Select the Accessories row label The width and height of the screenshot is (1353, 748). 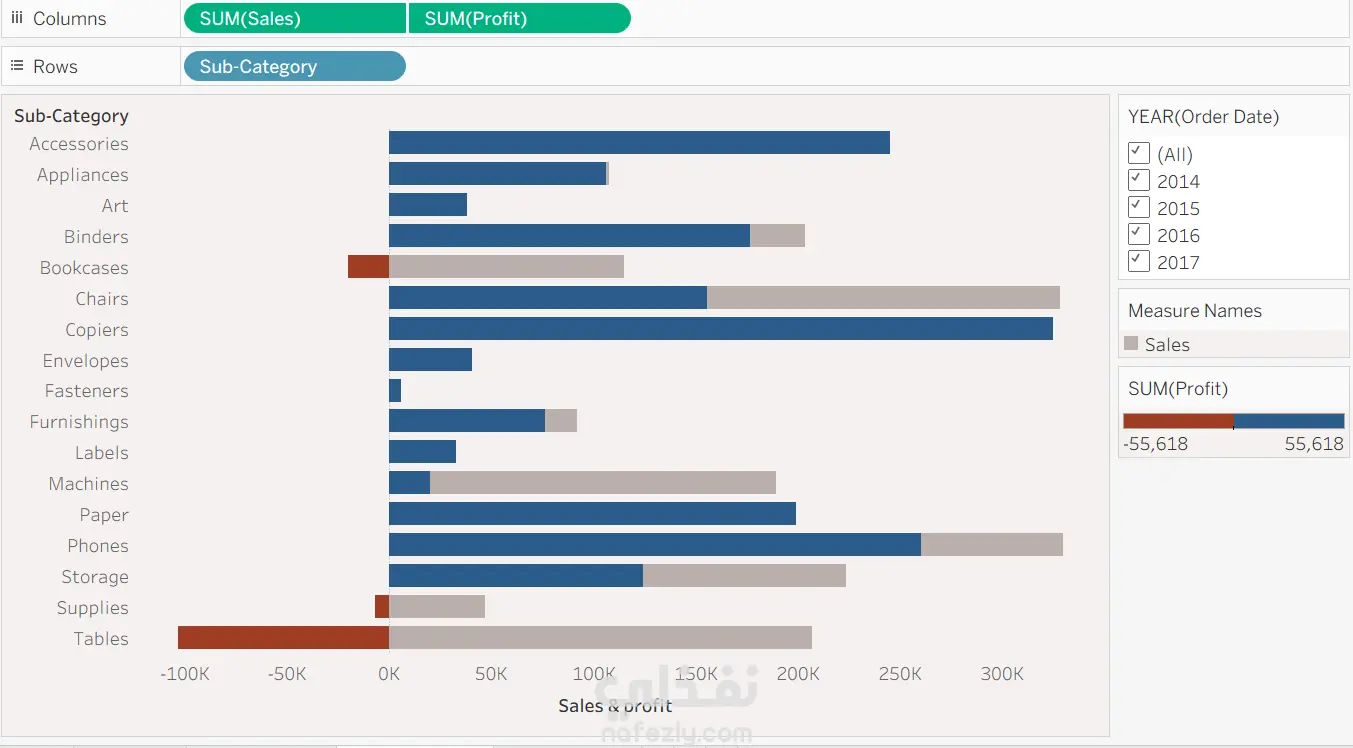click(x=79, y=144)
